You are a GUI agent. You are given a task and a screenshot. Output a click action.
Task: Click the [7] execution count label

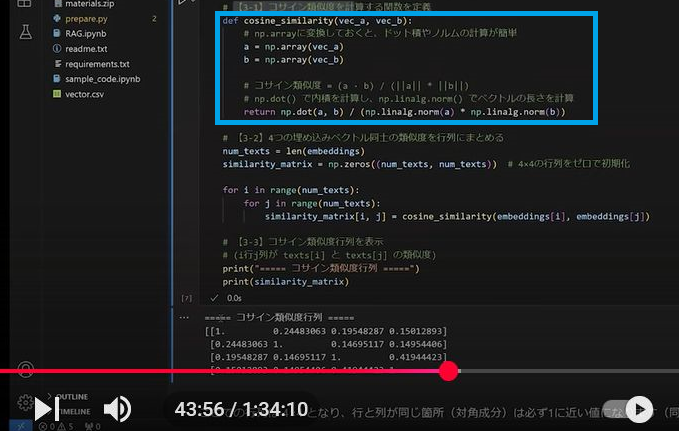187,298
